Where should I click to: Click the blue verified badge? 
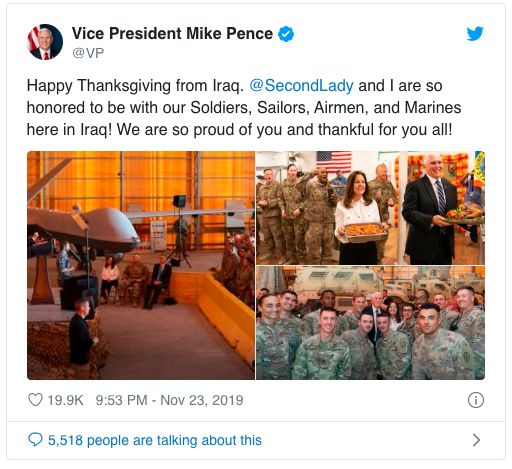point(286,34)
